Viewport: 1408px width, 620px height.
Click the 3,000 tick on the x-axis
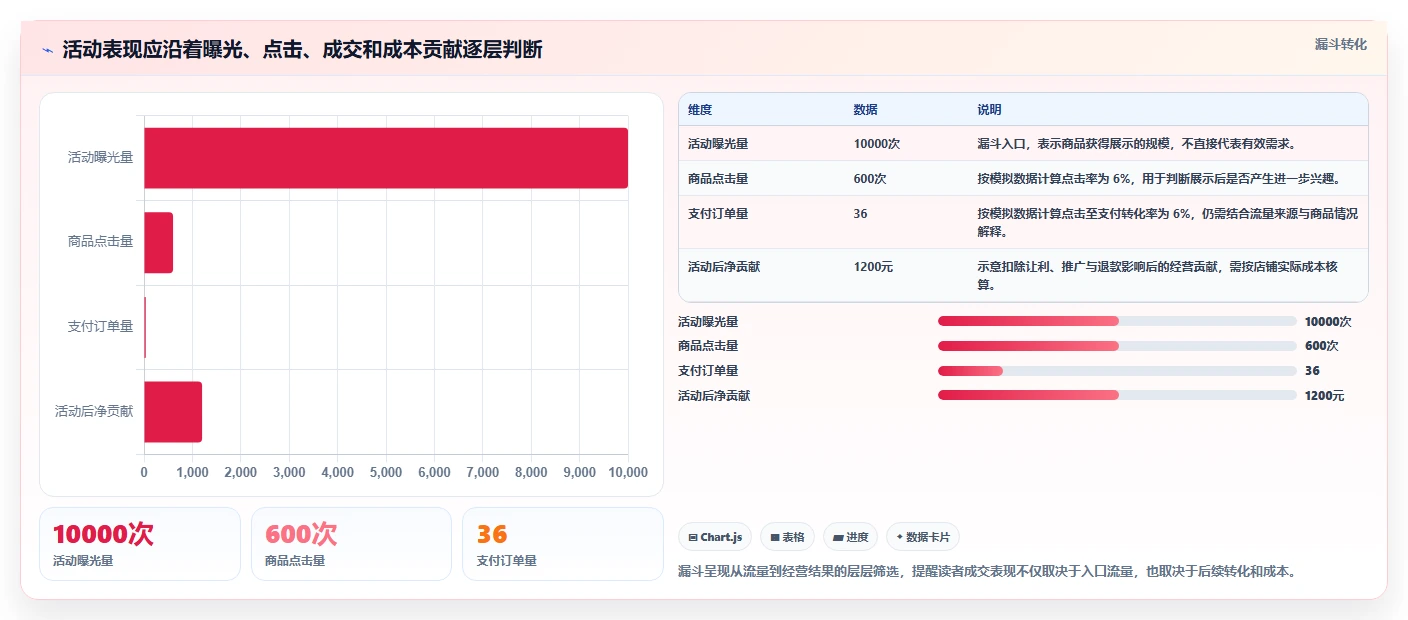pyautogui.click(x=289, y=472)
